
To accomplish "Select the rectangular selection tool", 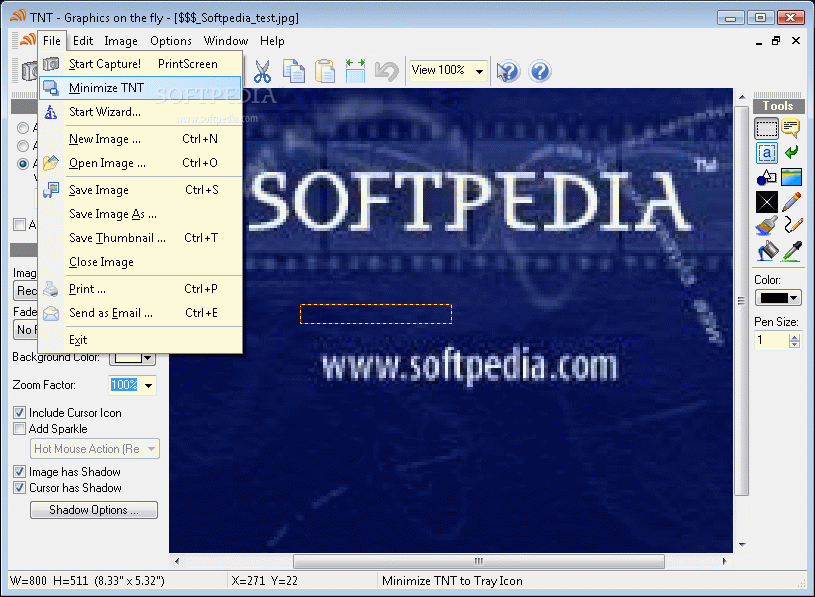I will [x=767, y=128].
